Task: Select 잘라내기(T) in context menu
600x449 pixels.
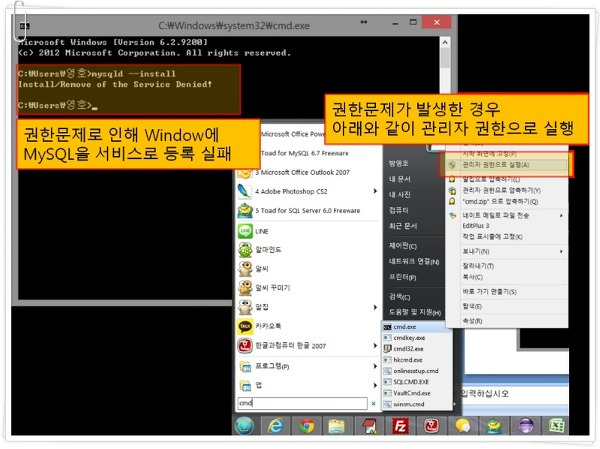Action: 506,266
